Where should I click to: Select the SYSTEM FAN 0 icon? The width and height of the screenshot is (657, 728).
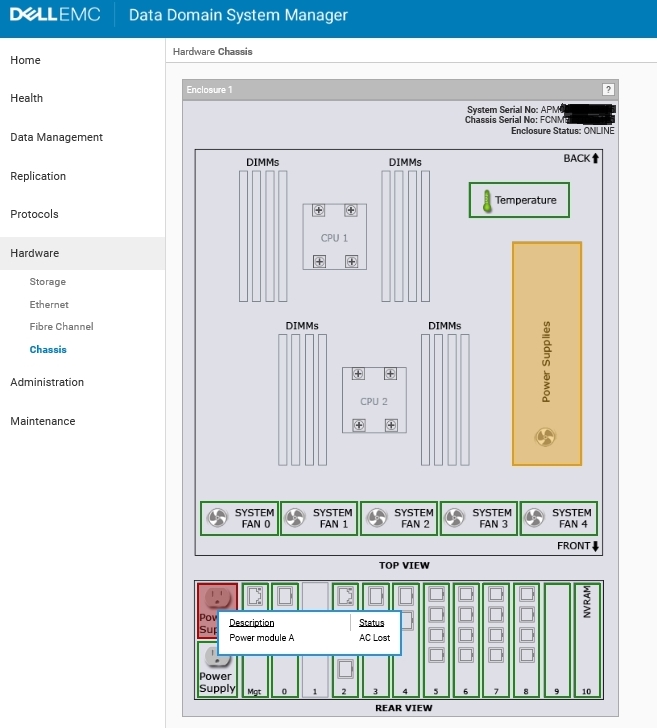(x=217, y=518)
